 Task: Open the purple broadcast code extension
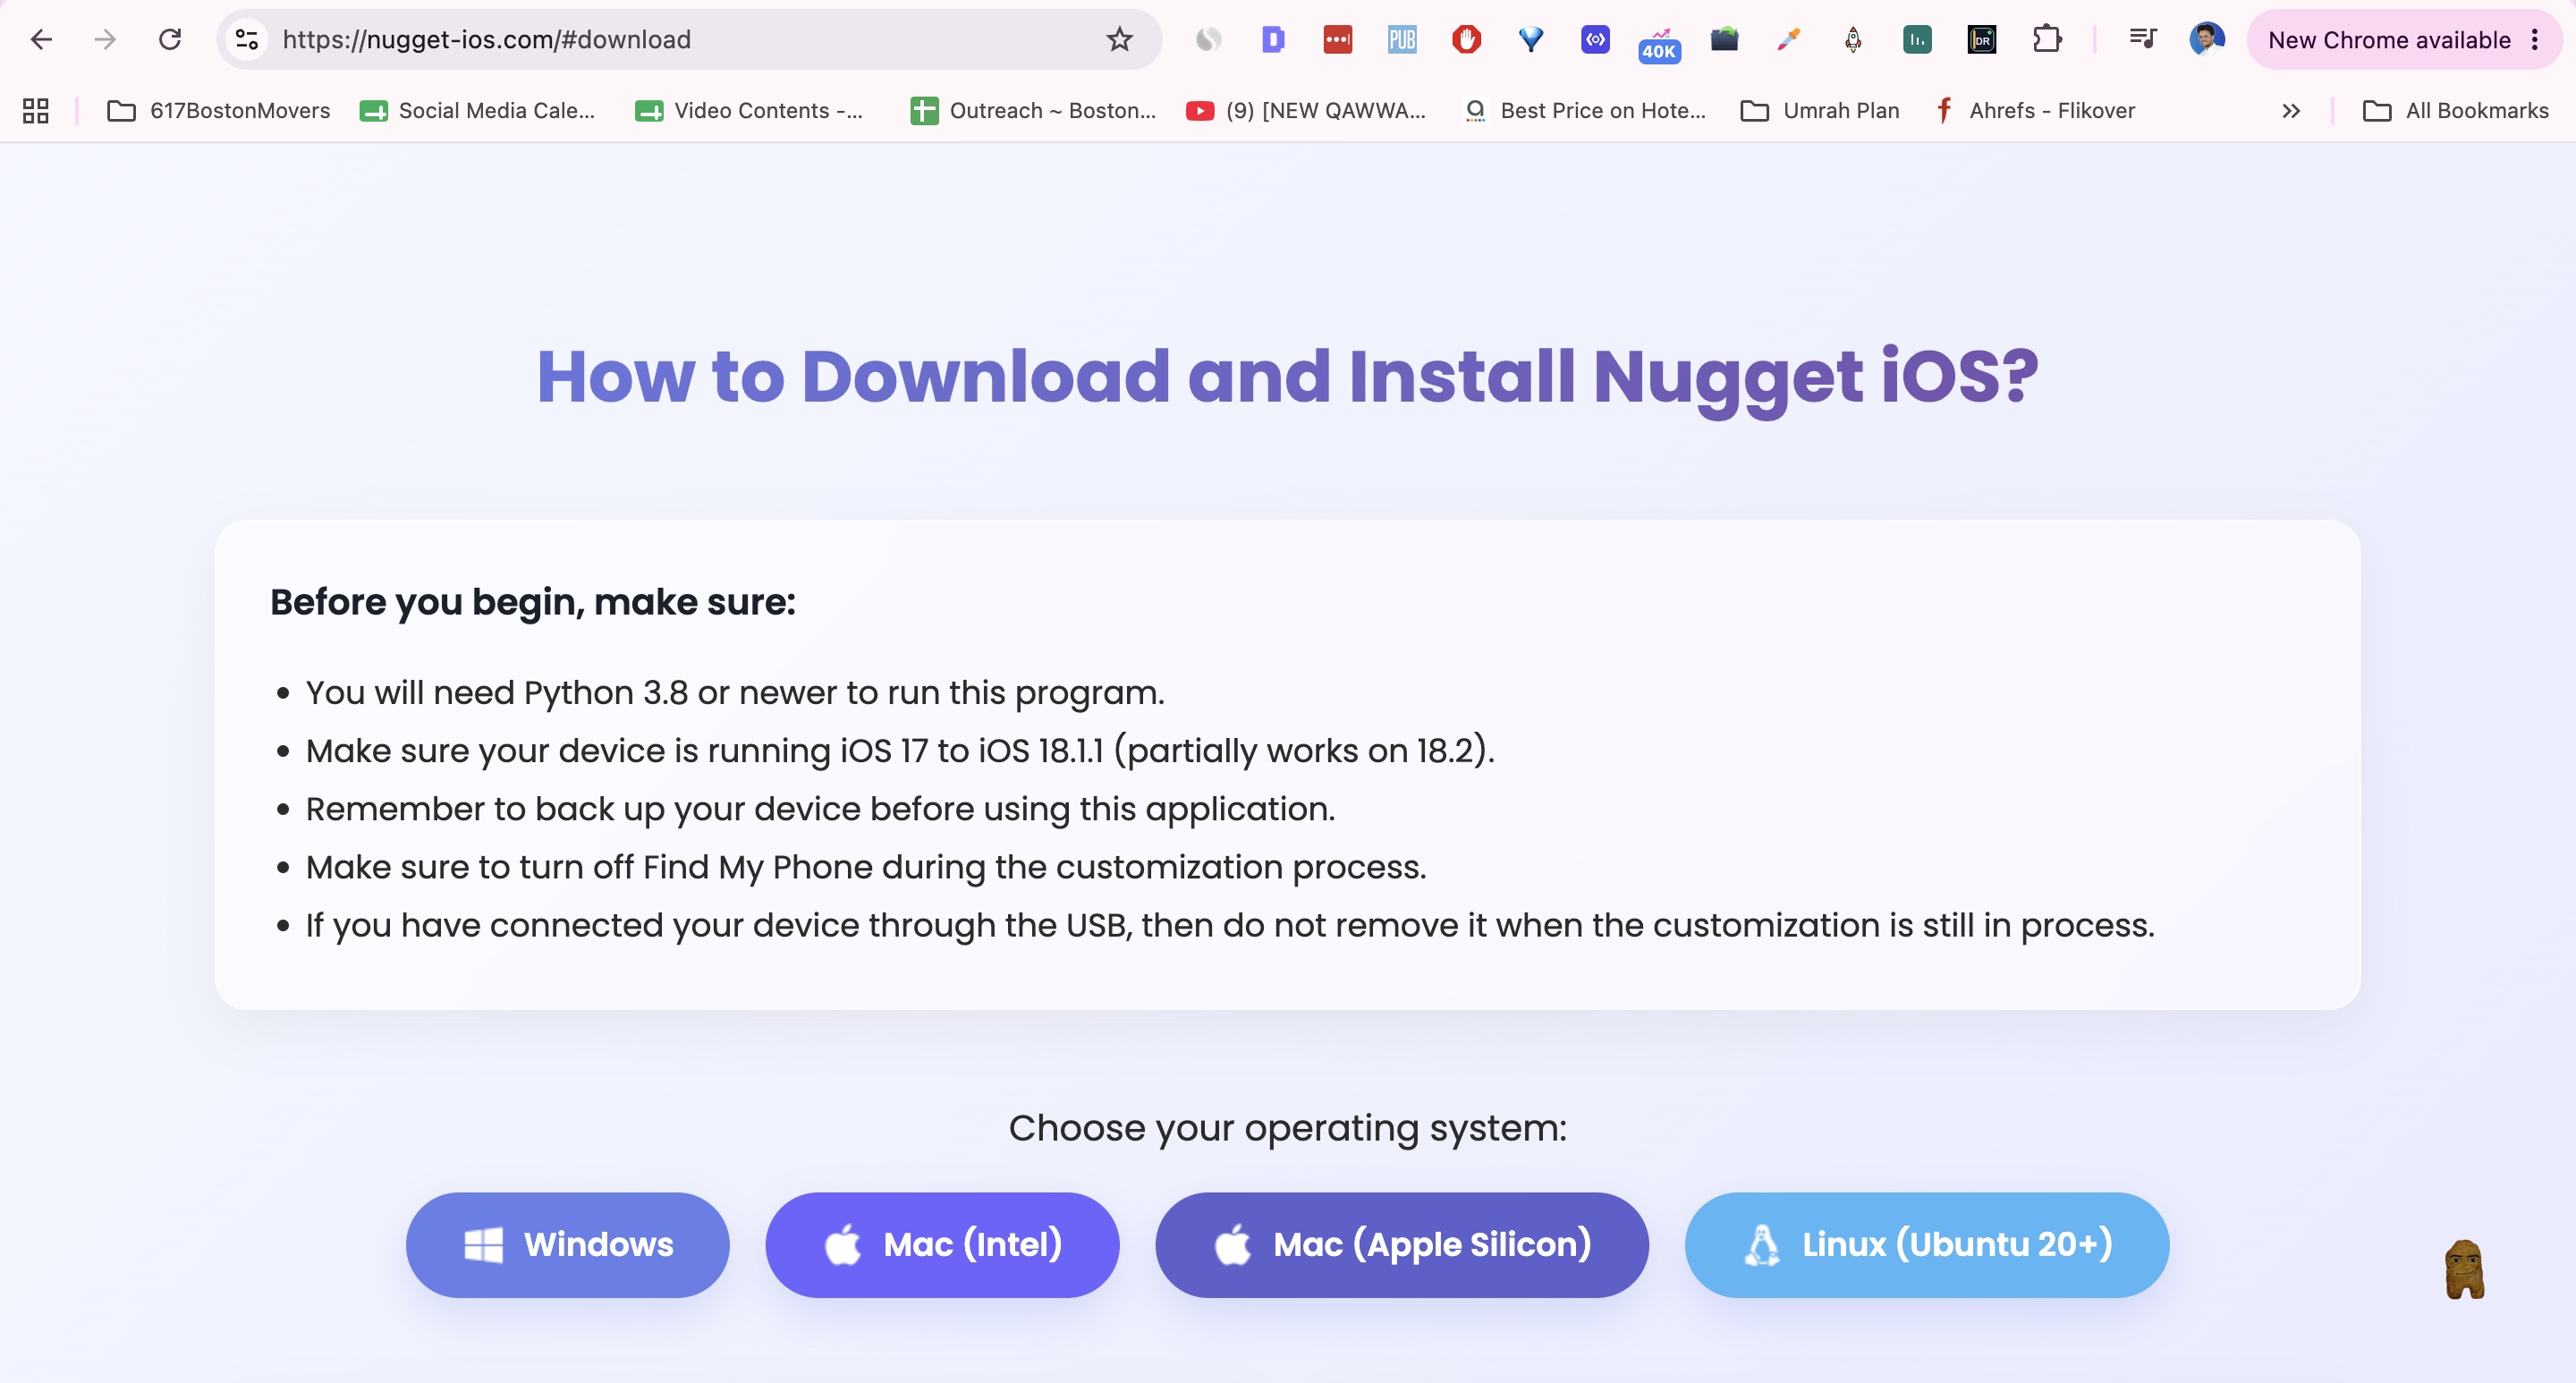[1595, 39]
